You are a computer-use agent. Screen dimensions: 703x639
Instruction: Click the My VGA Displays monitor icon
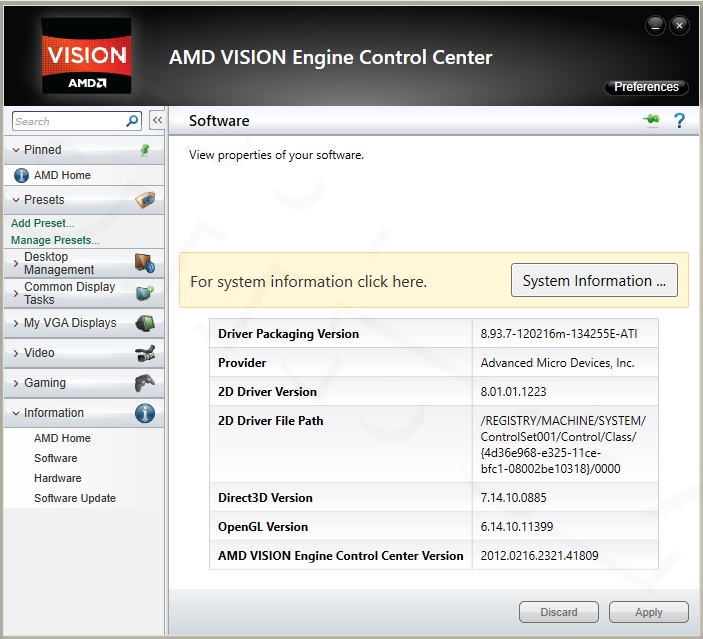click(x=145, y=323)
